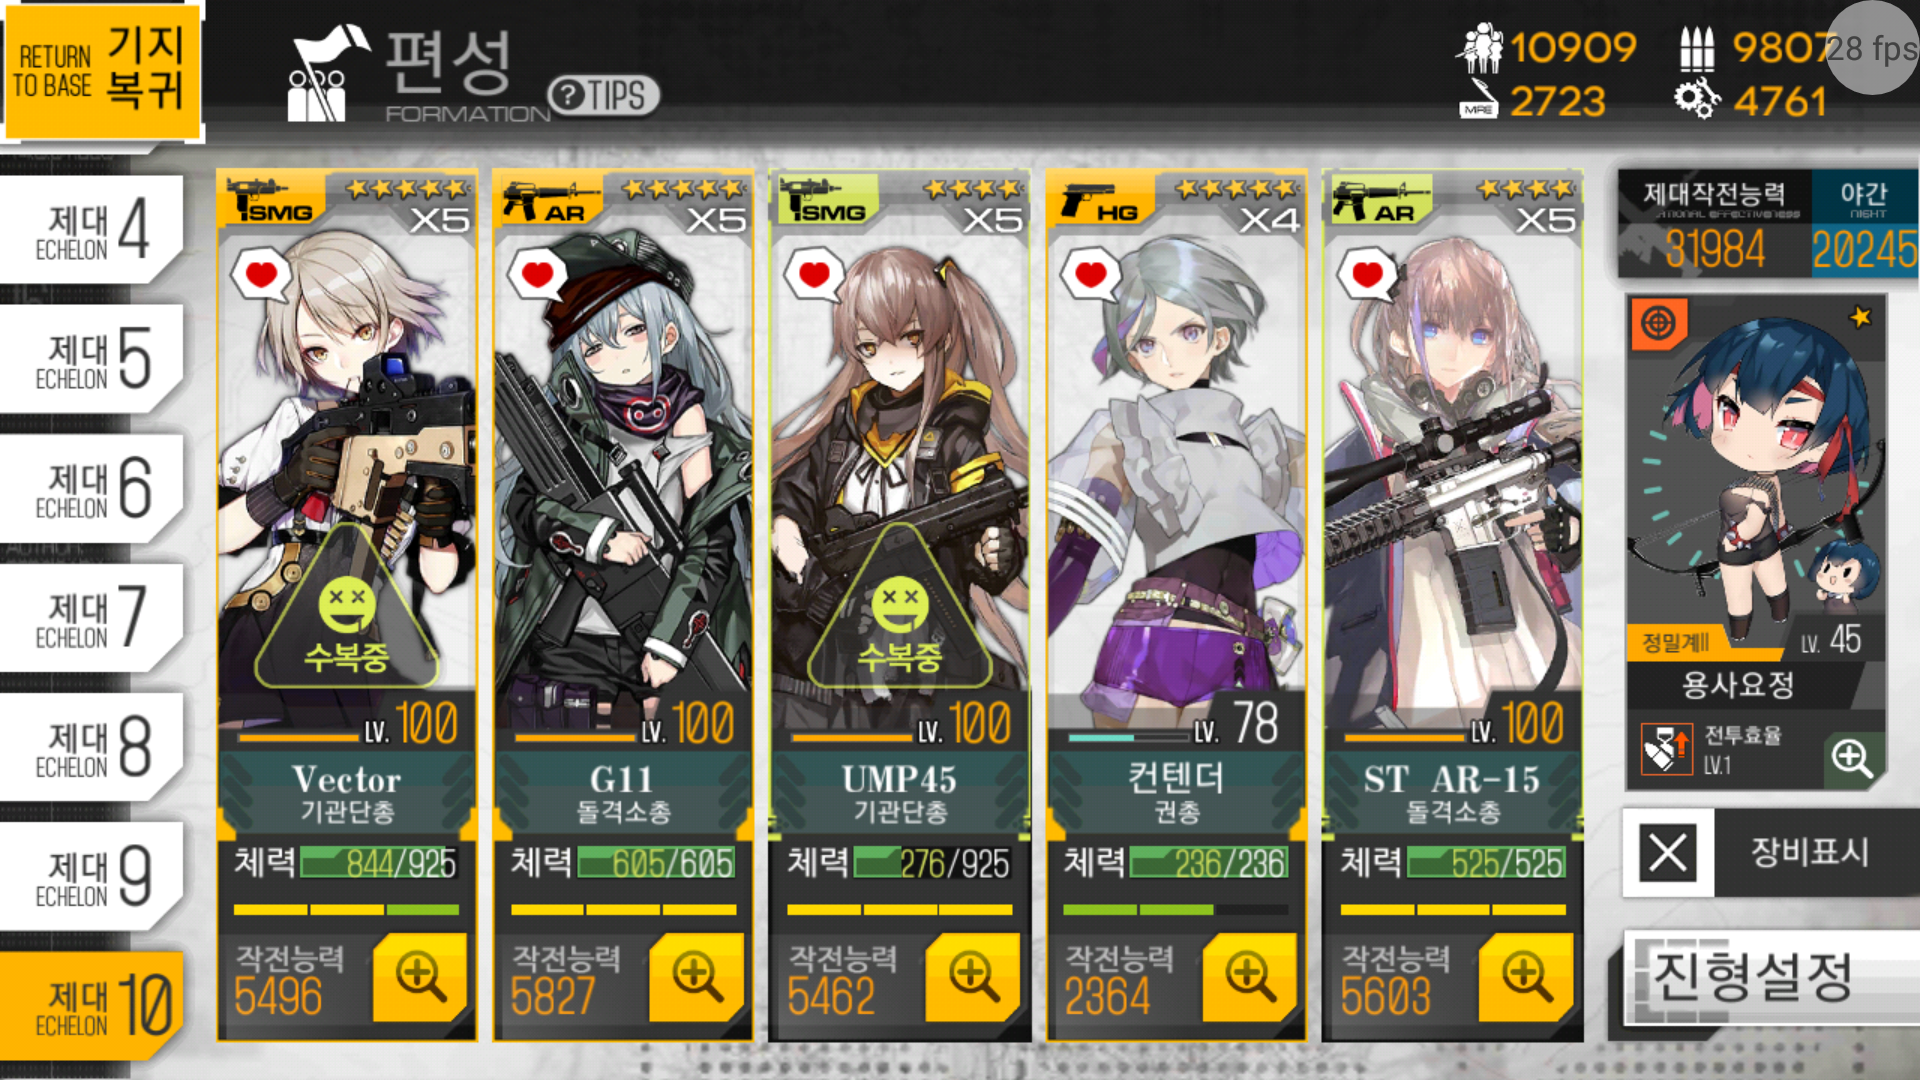Switch to Echelon 9 tab
Screen dimensions: 1920x1080
91,876
